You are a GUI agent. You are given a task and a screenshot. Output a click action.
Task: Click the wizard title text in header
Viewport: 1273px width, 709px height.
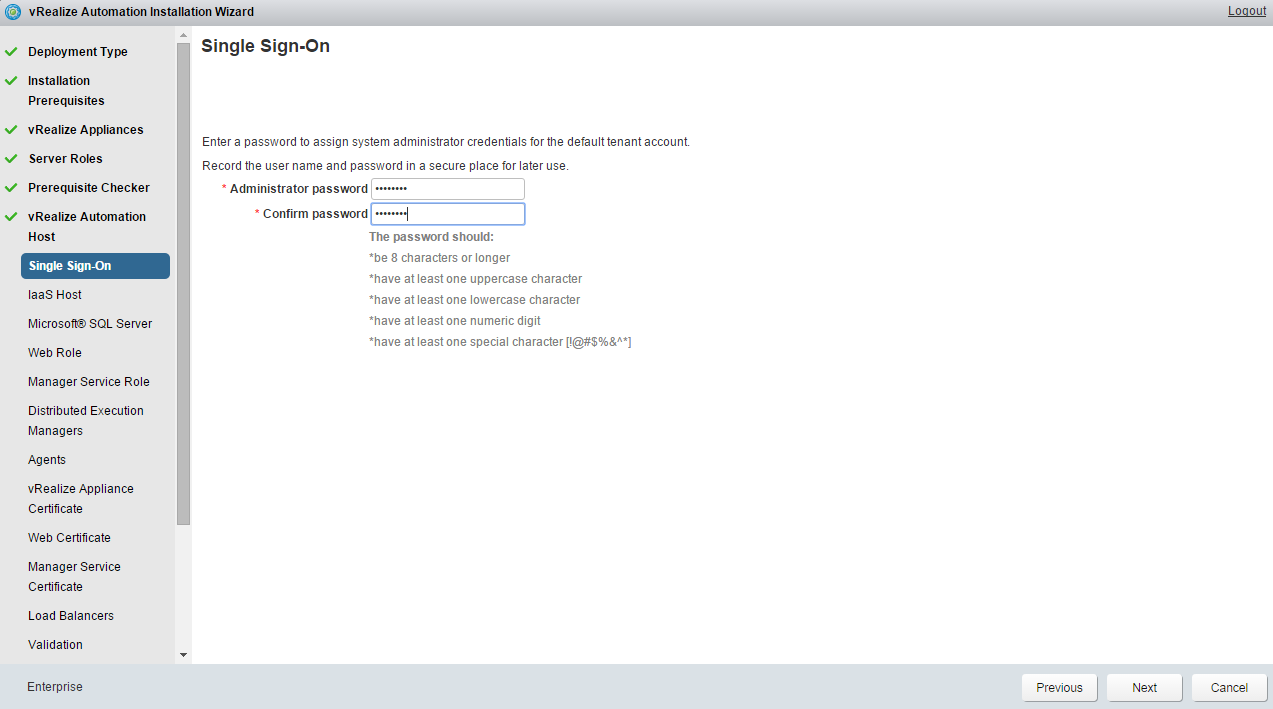141,12
